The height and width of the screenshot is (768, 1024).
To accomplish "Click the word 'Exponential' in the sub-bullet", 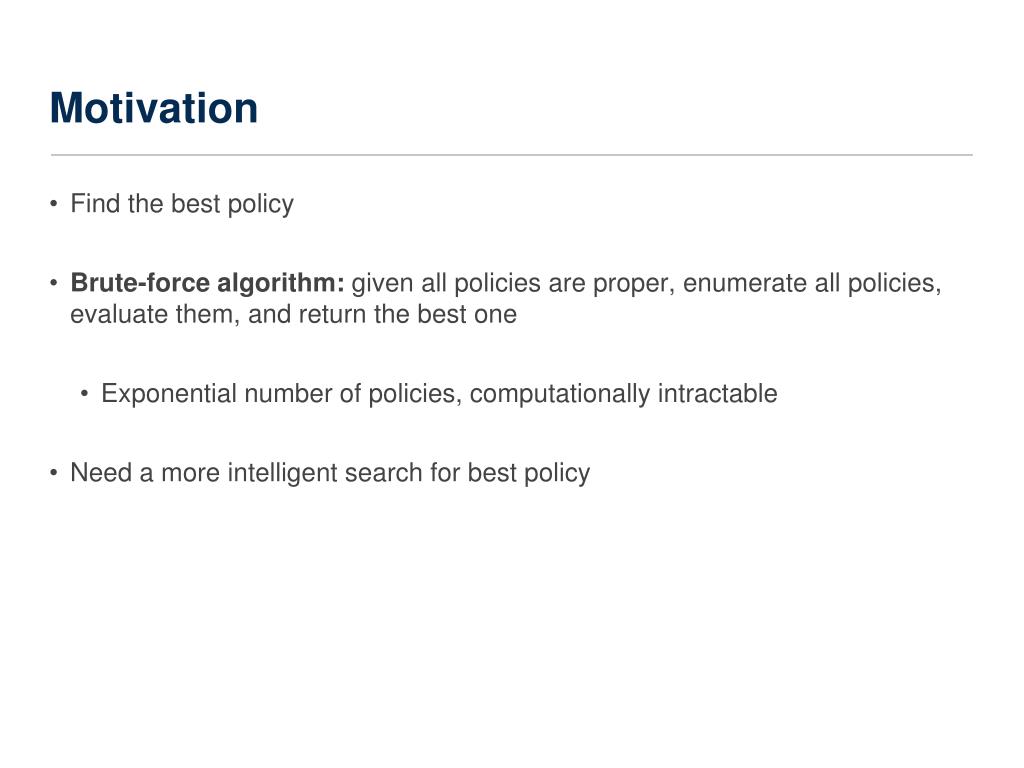I will pos(169,394).
